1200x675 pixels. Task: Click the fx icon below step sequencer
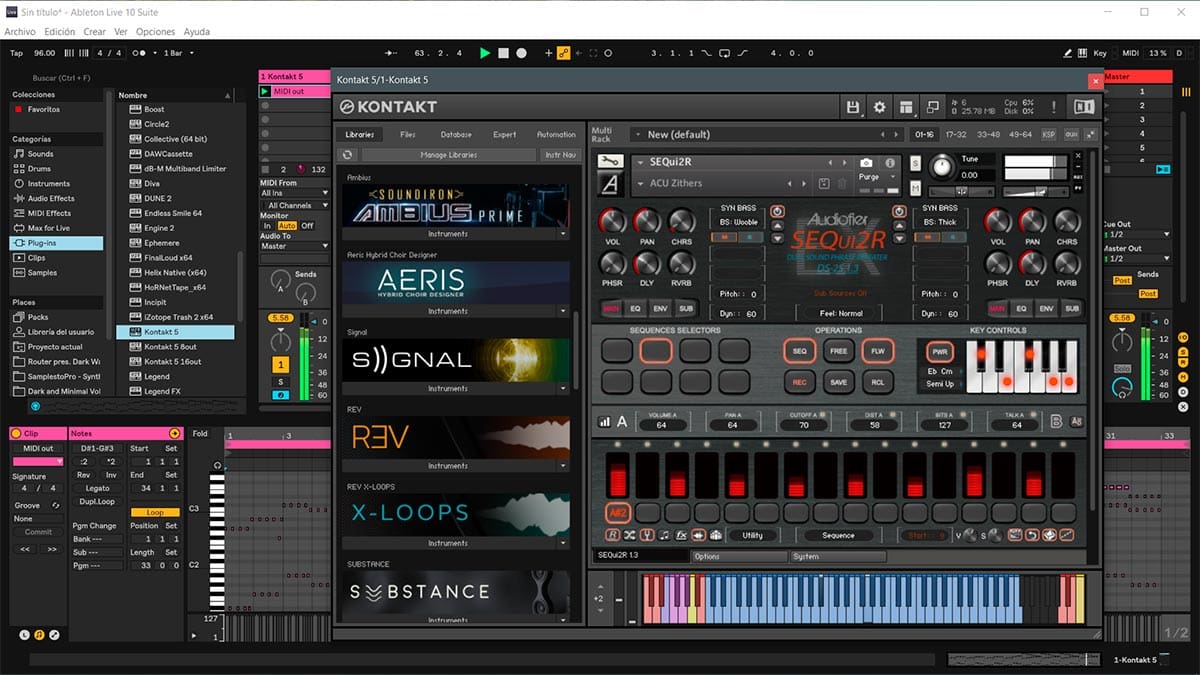coord(681,535)
